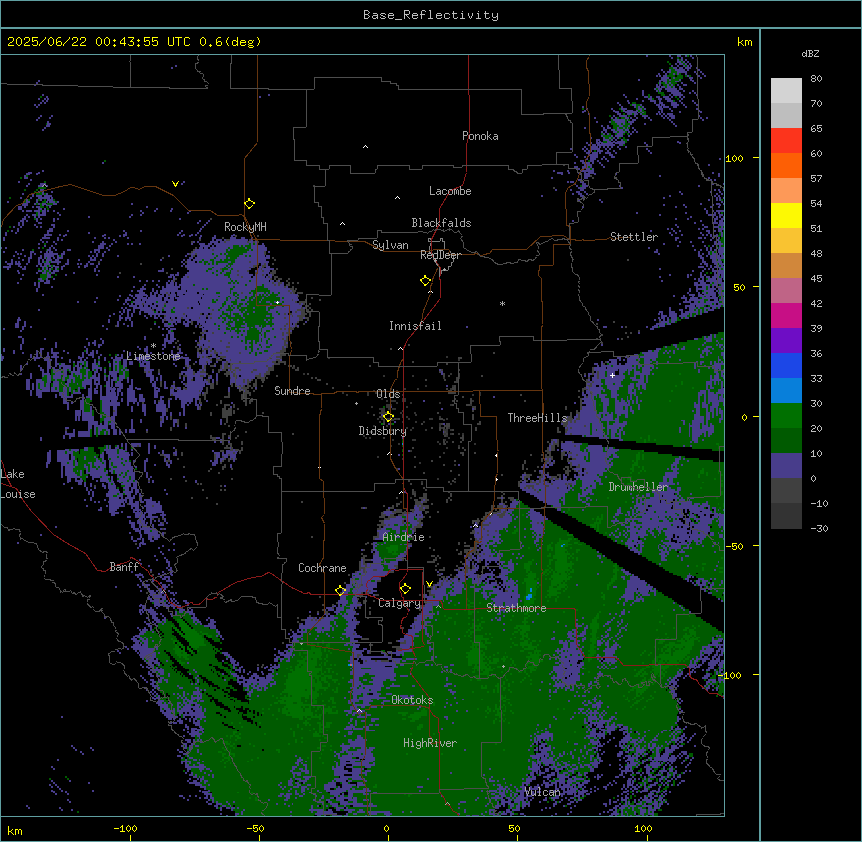Click the Olds label
This screenshot has width=862, height=842.
(388, 394)
